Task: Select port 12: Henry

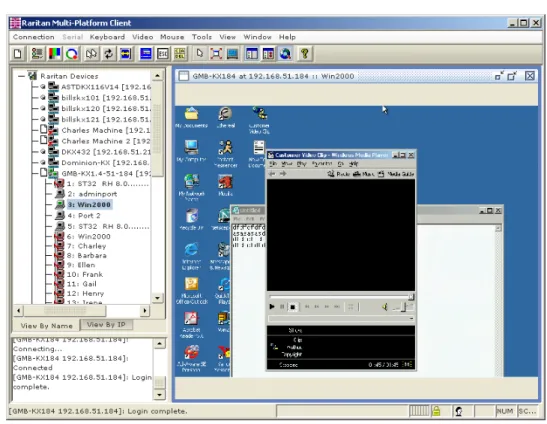Action: coord(85,293)
